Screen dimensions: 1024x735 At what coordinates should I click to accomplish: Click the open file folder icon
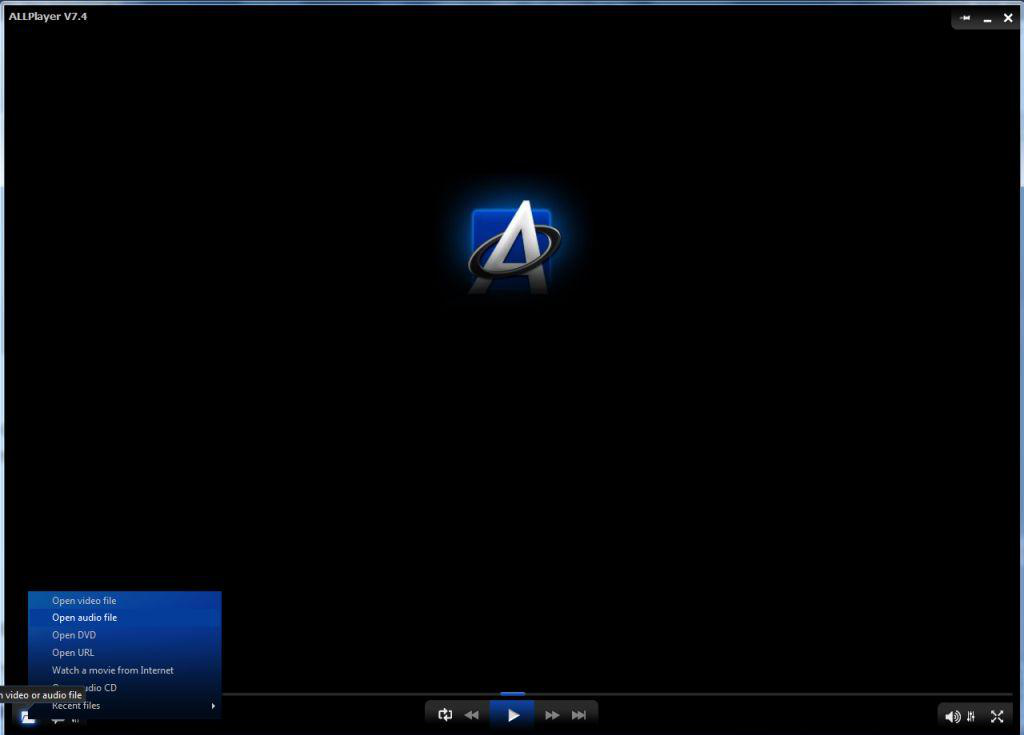click(x=27, y=717)
